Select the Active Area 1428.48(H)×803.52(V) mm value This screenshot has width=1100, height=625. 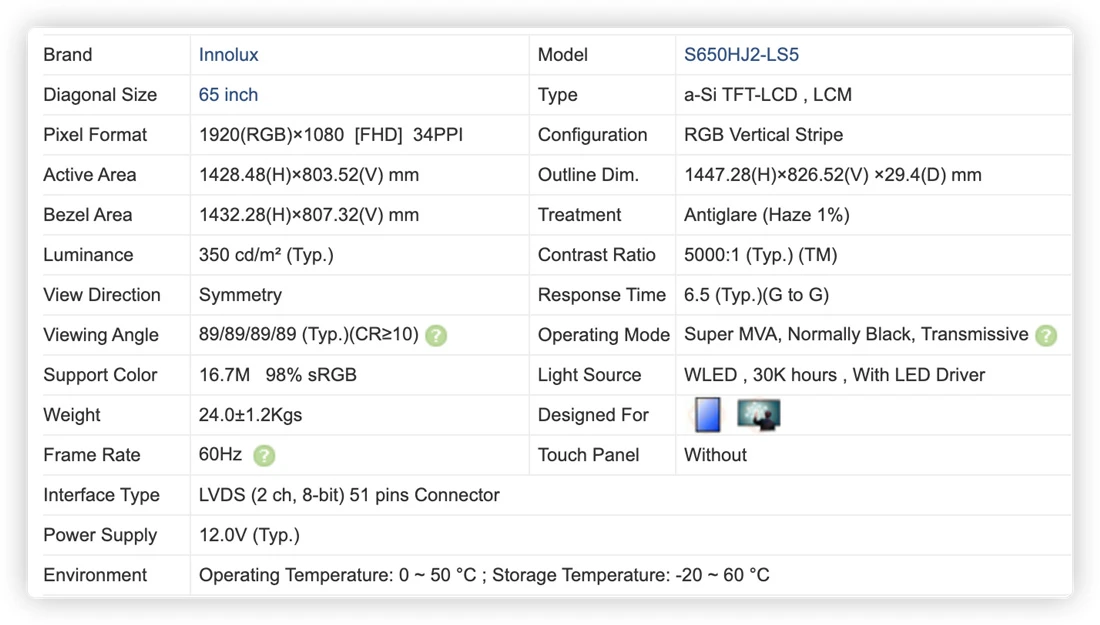point(309,175)
